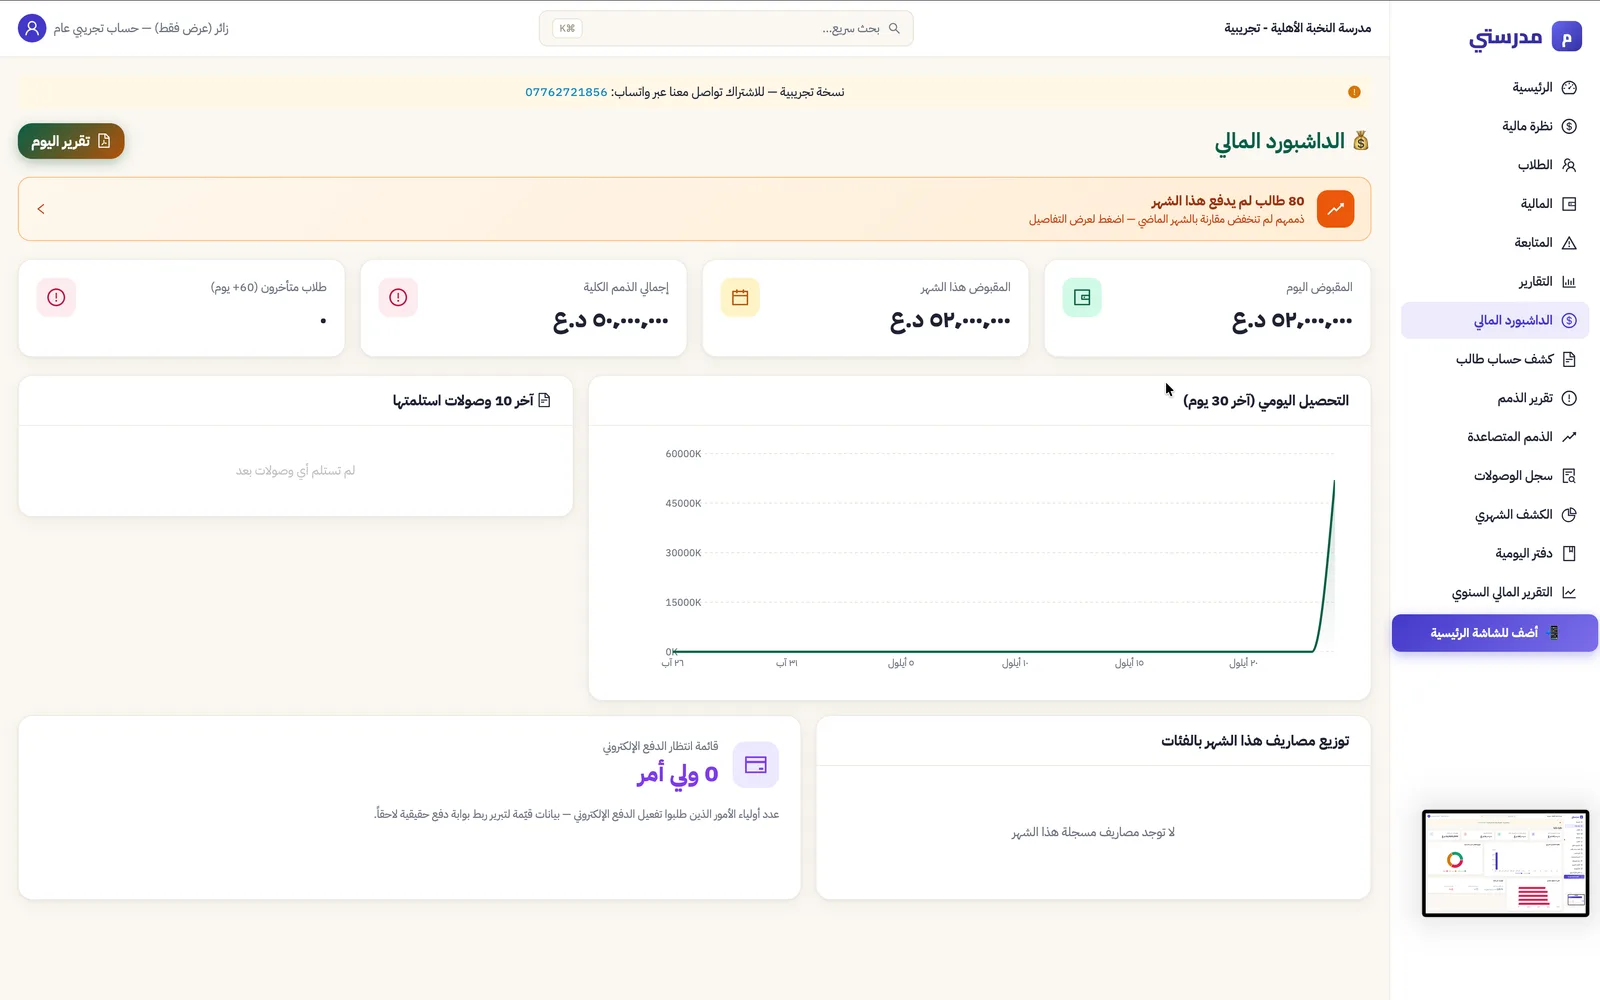Viewport: 1600px width, 1000px height.
Task: Click the search magnifier icon
Action: tap(894, 28)
